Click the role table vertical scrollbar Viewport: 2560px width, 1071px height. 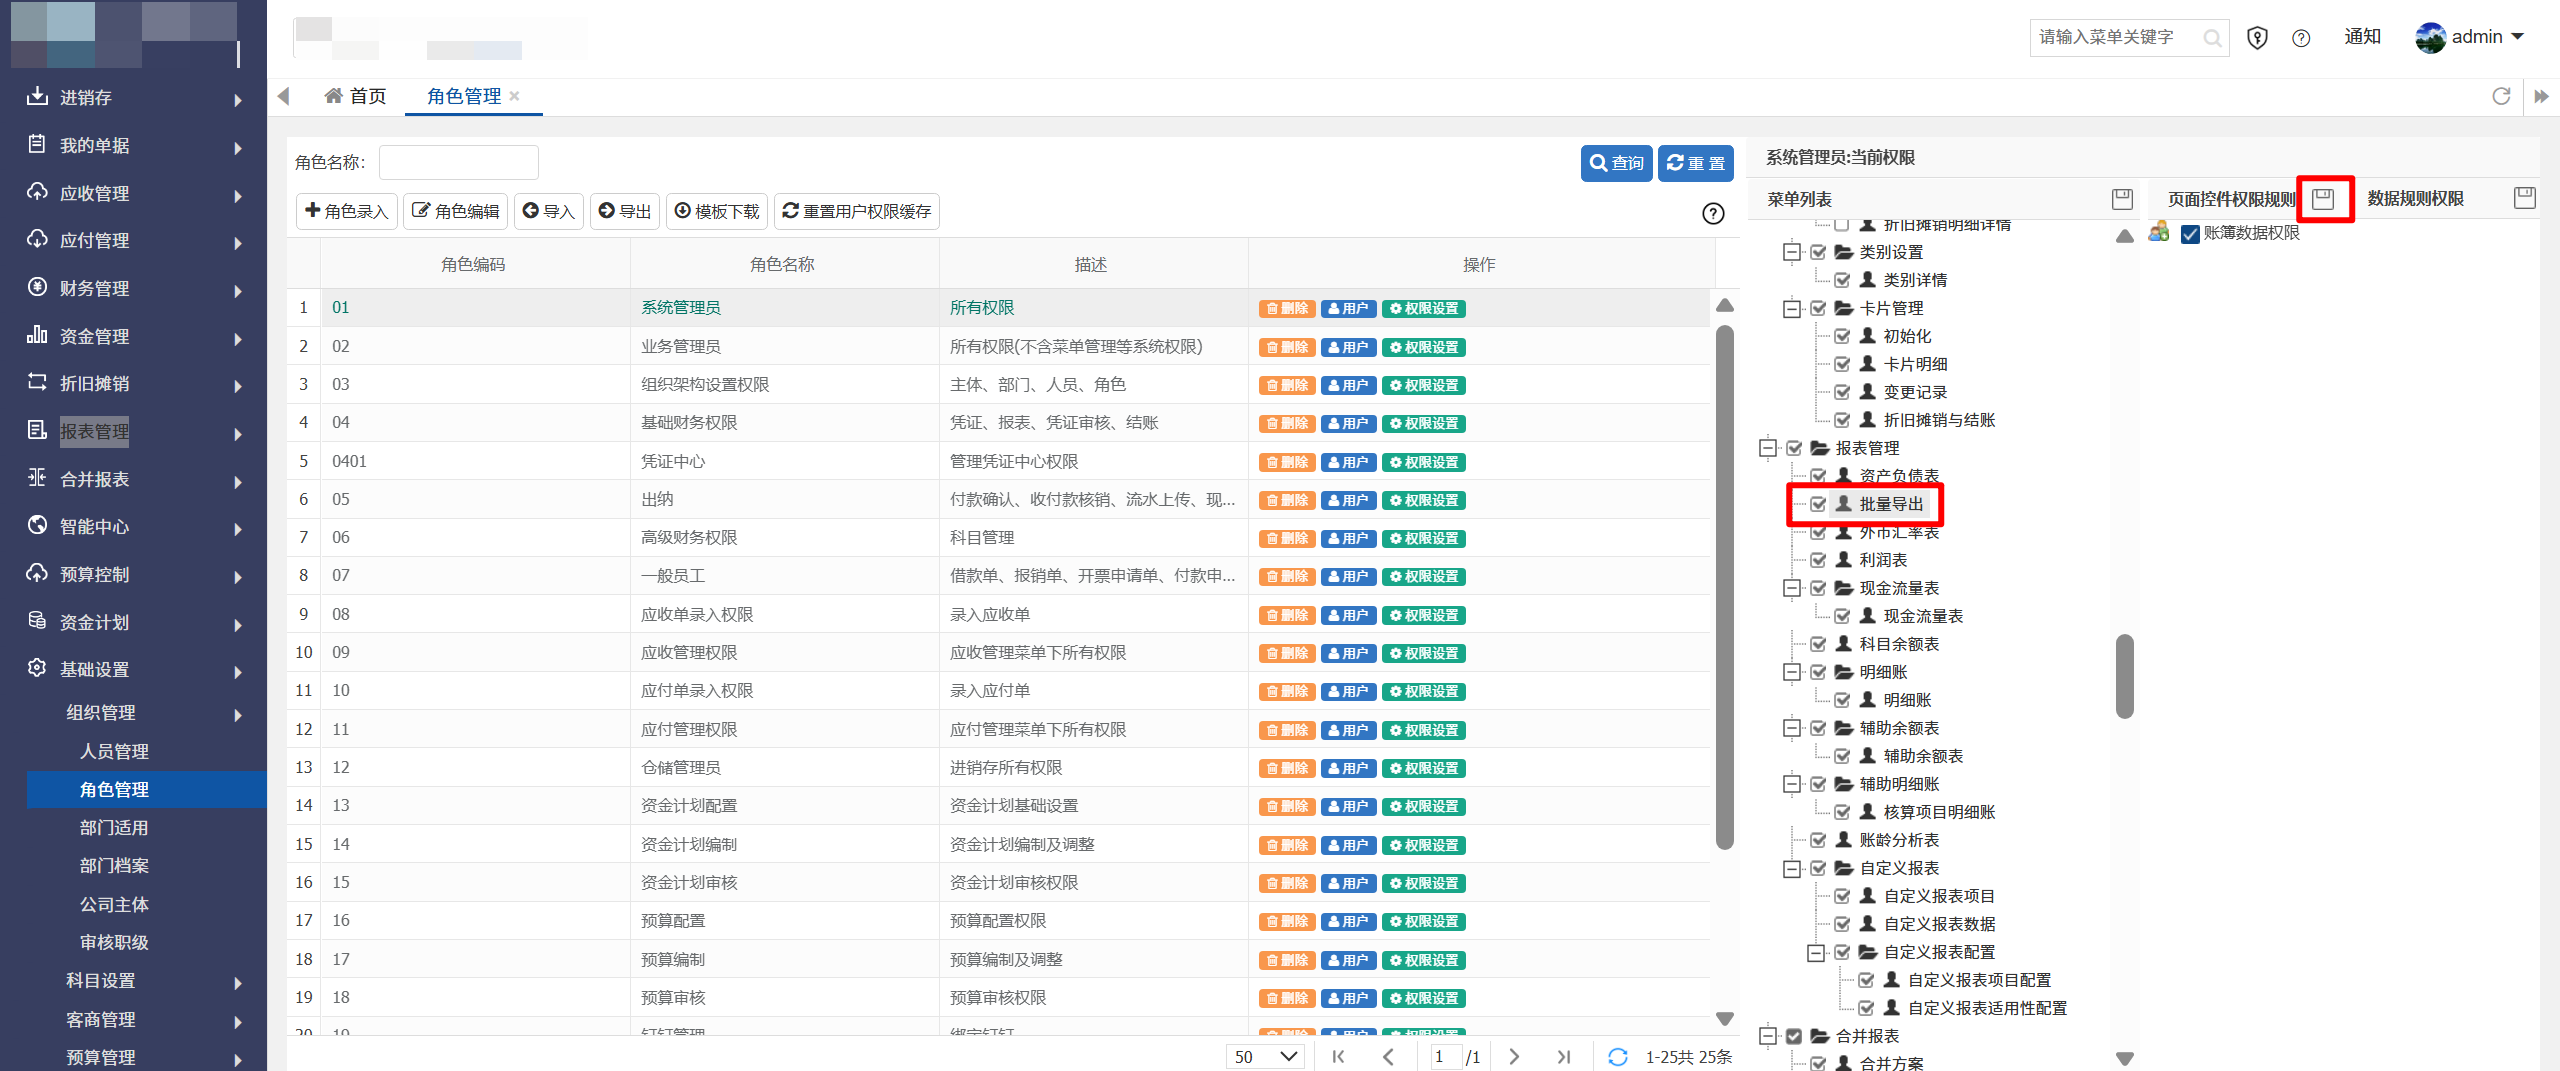[1724, 588]
